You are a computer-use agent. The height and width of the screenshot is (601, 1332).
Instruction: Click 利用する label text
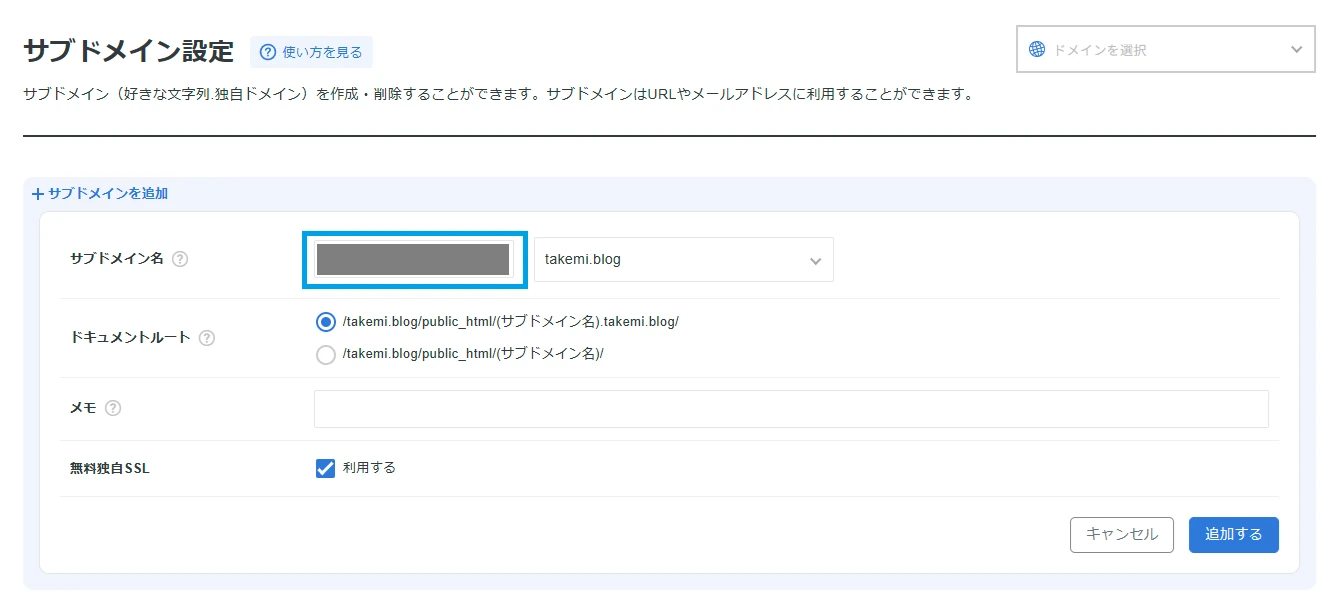pos(369,468)
